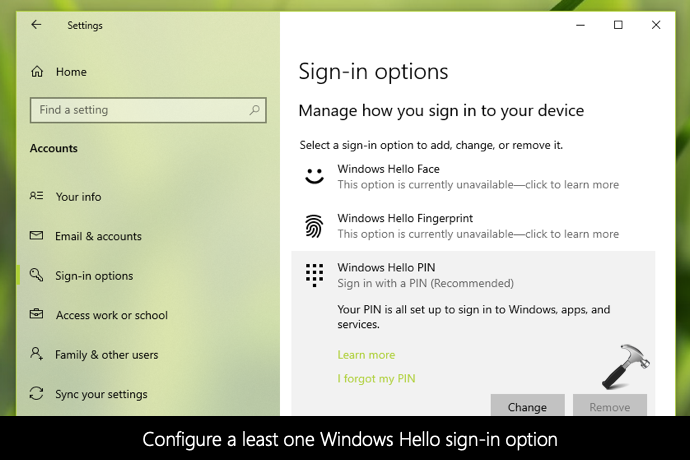Screen dimensions: 690x460
Task: Select the Windows Hello Fingerprint option
Action: click(x=473, y=226)
